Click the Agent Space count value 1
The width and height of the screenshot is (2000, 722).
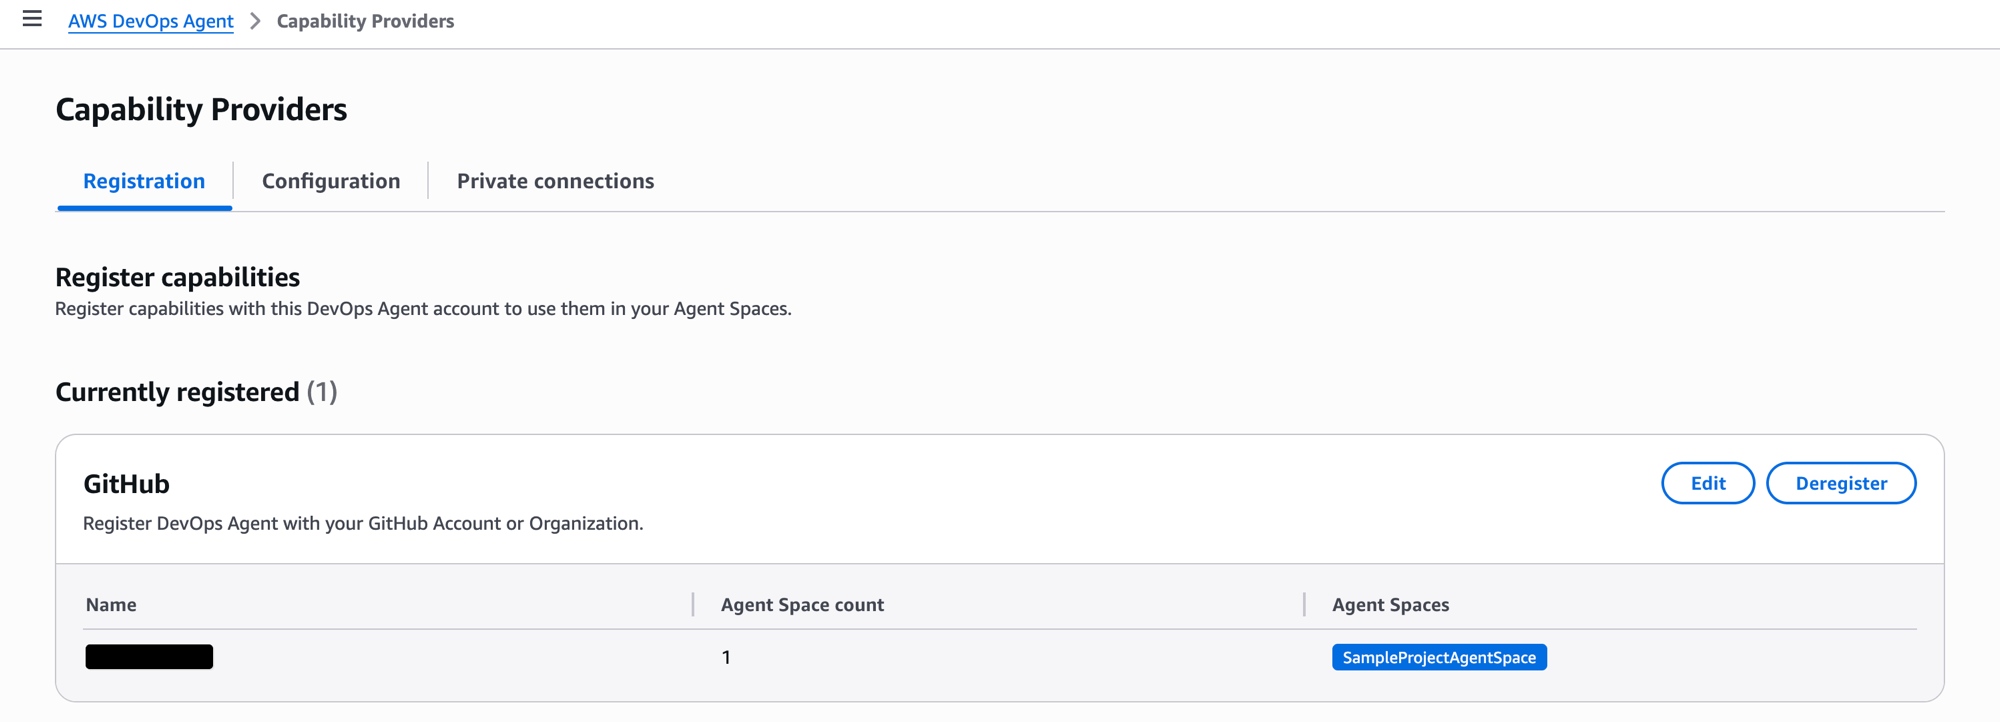tap(726, 657)
